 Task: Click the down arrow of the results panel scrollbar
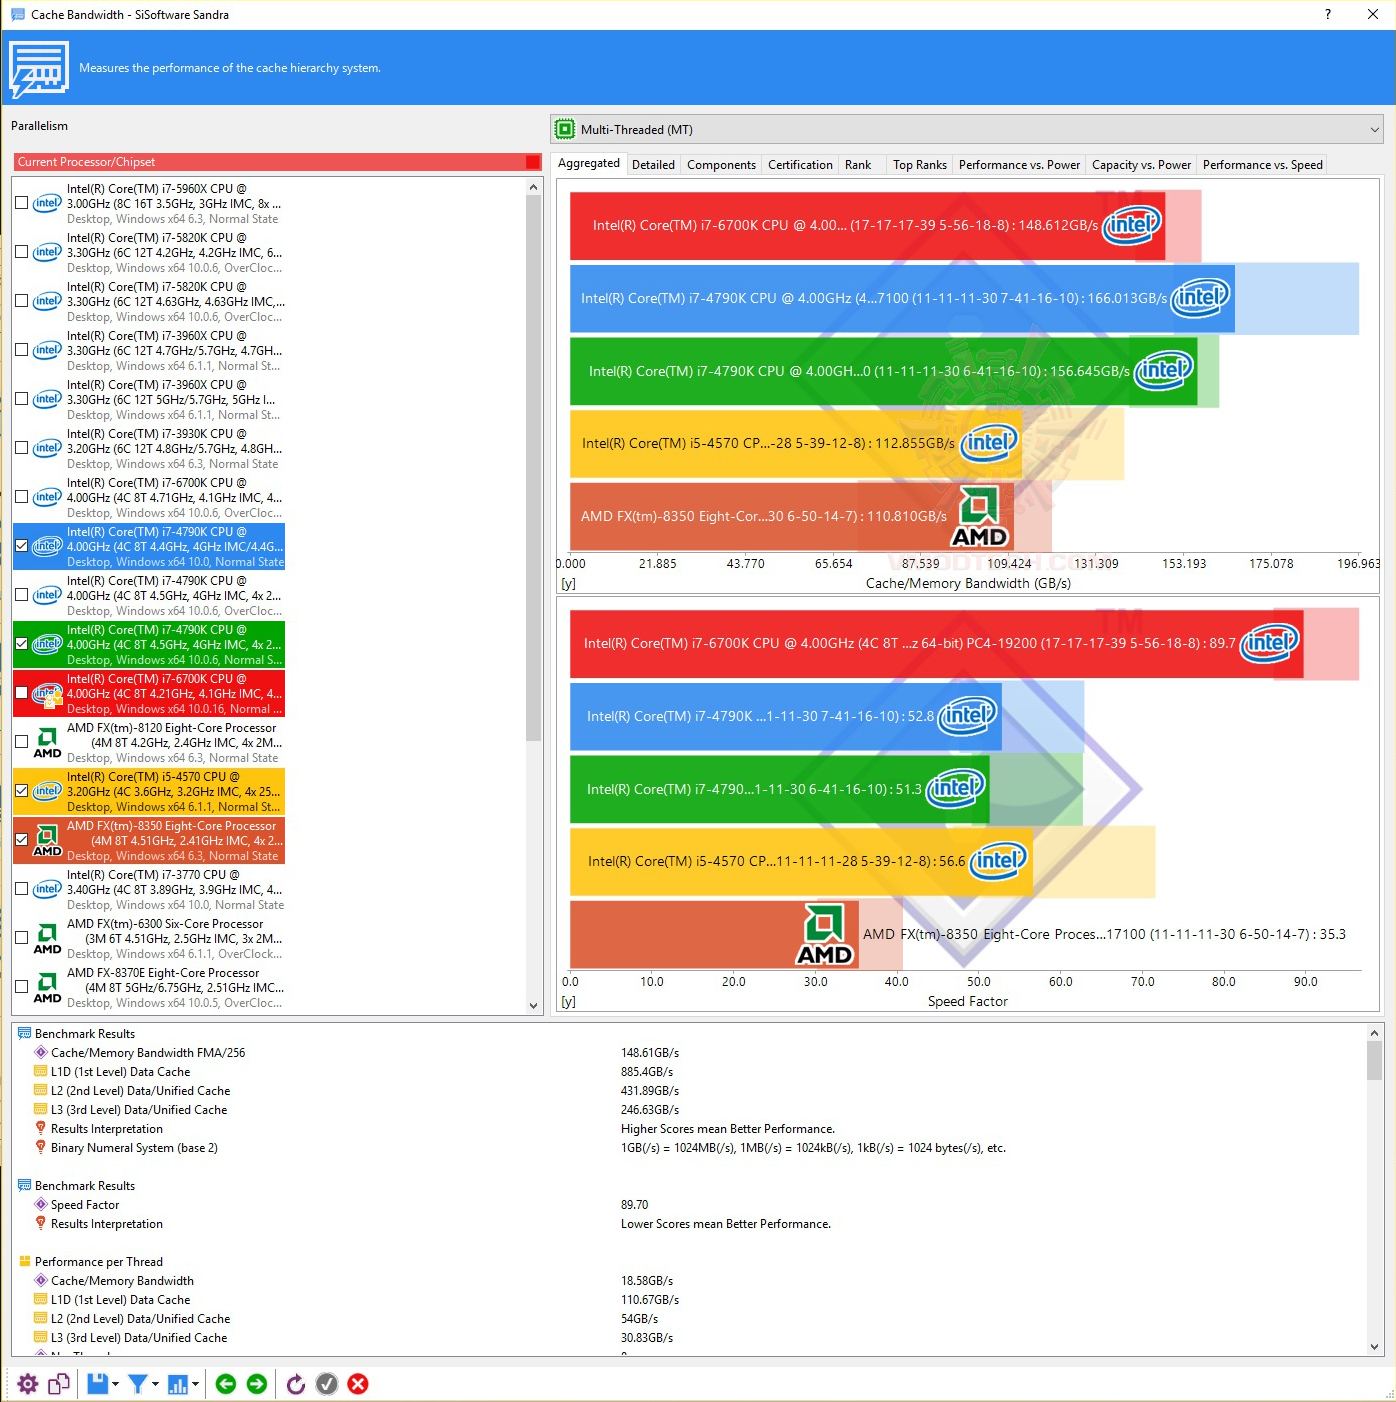click(x=1374, y=1347)
